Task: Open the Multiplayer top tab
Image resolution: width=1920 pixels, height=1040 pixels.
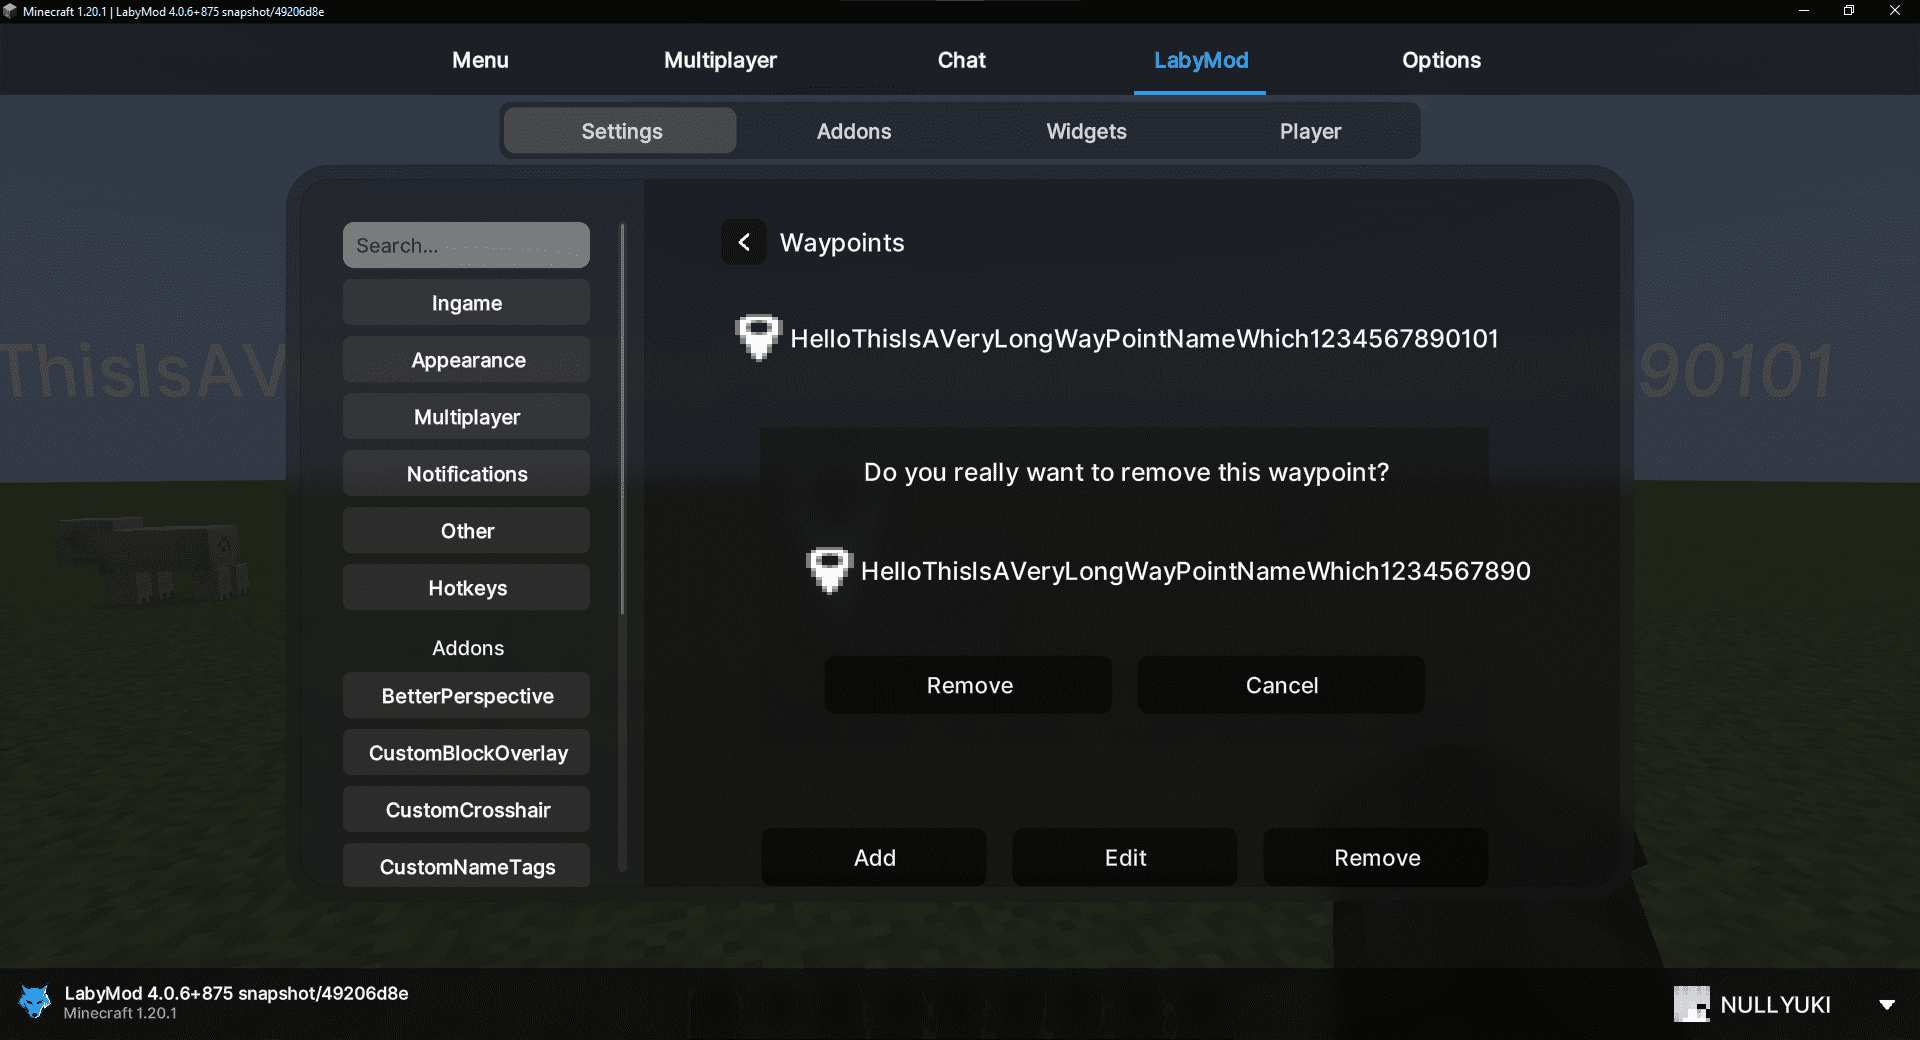Action: coord(720,60)
